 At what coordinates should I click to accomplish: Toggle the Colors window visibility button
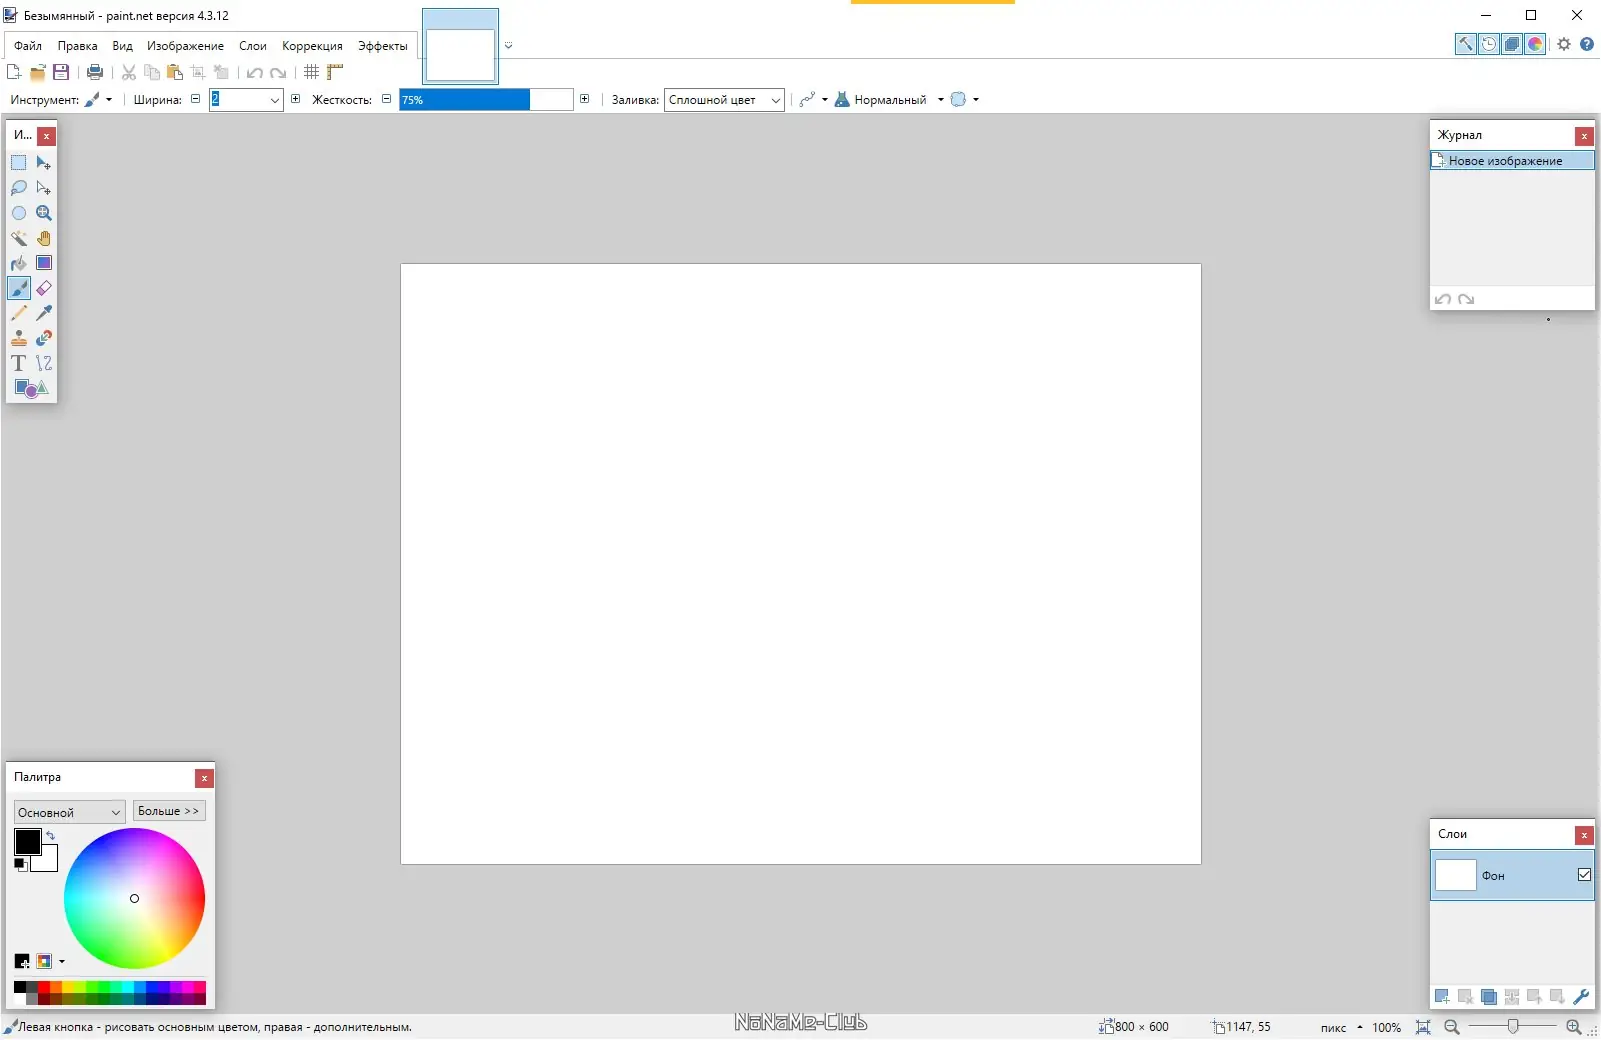pyautogui.click(x=1535, y=44)
